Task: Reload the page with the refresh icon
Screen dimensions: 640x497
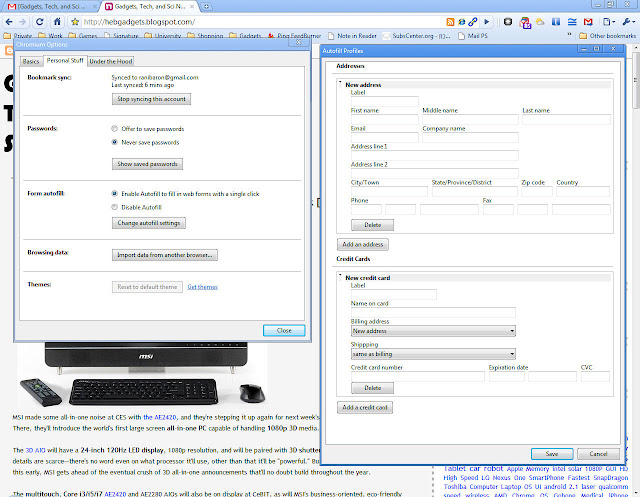Action: tap(40, 22)
